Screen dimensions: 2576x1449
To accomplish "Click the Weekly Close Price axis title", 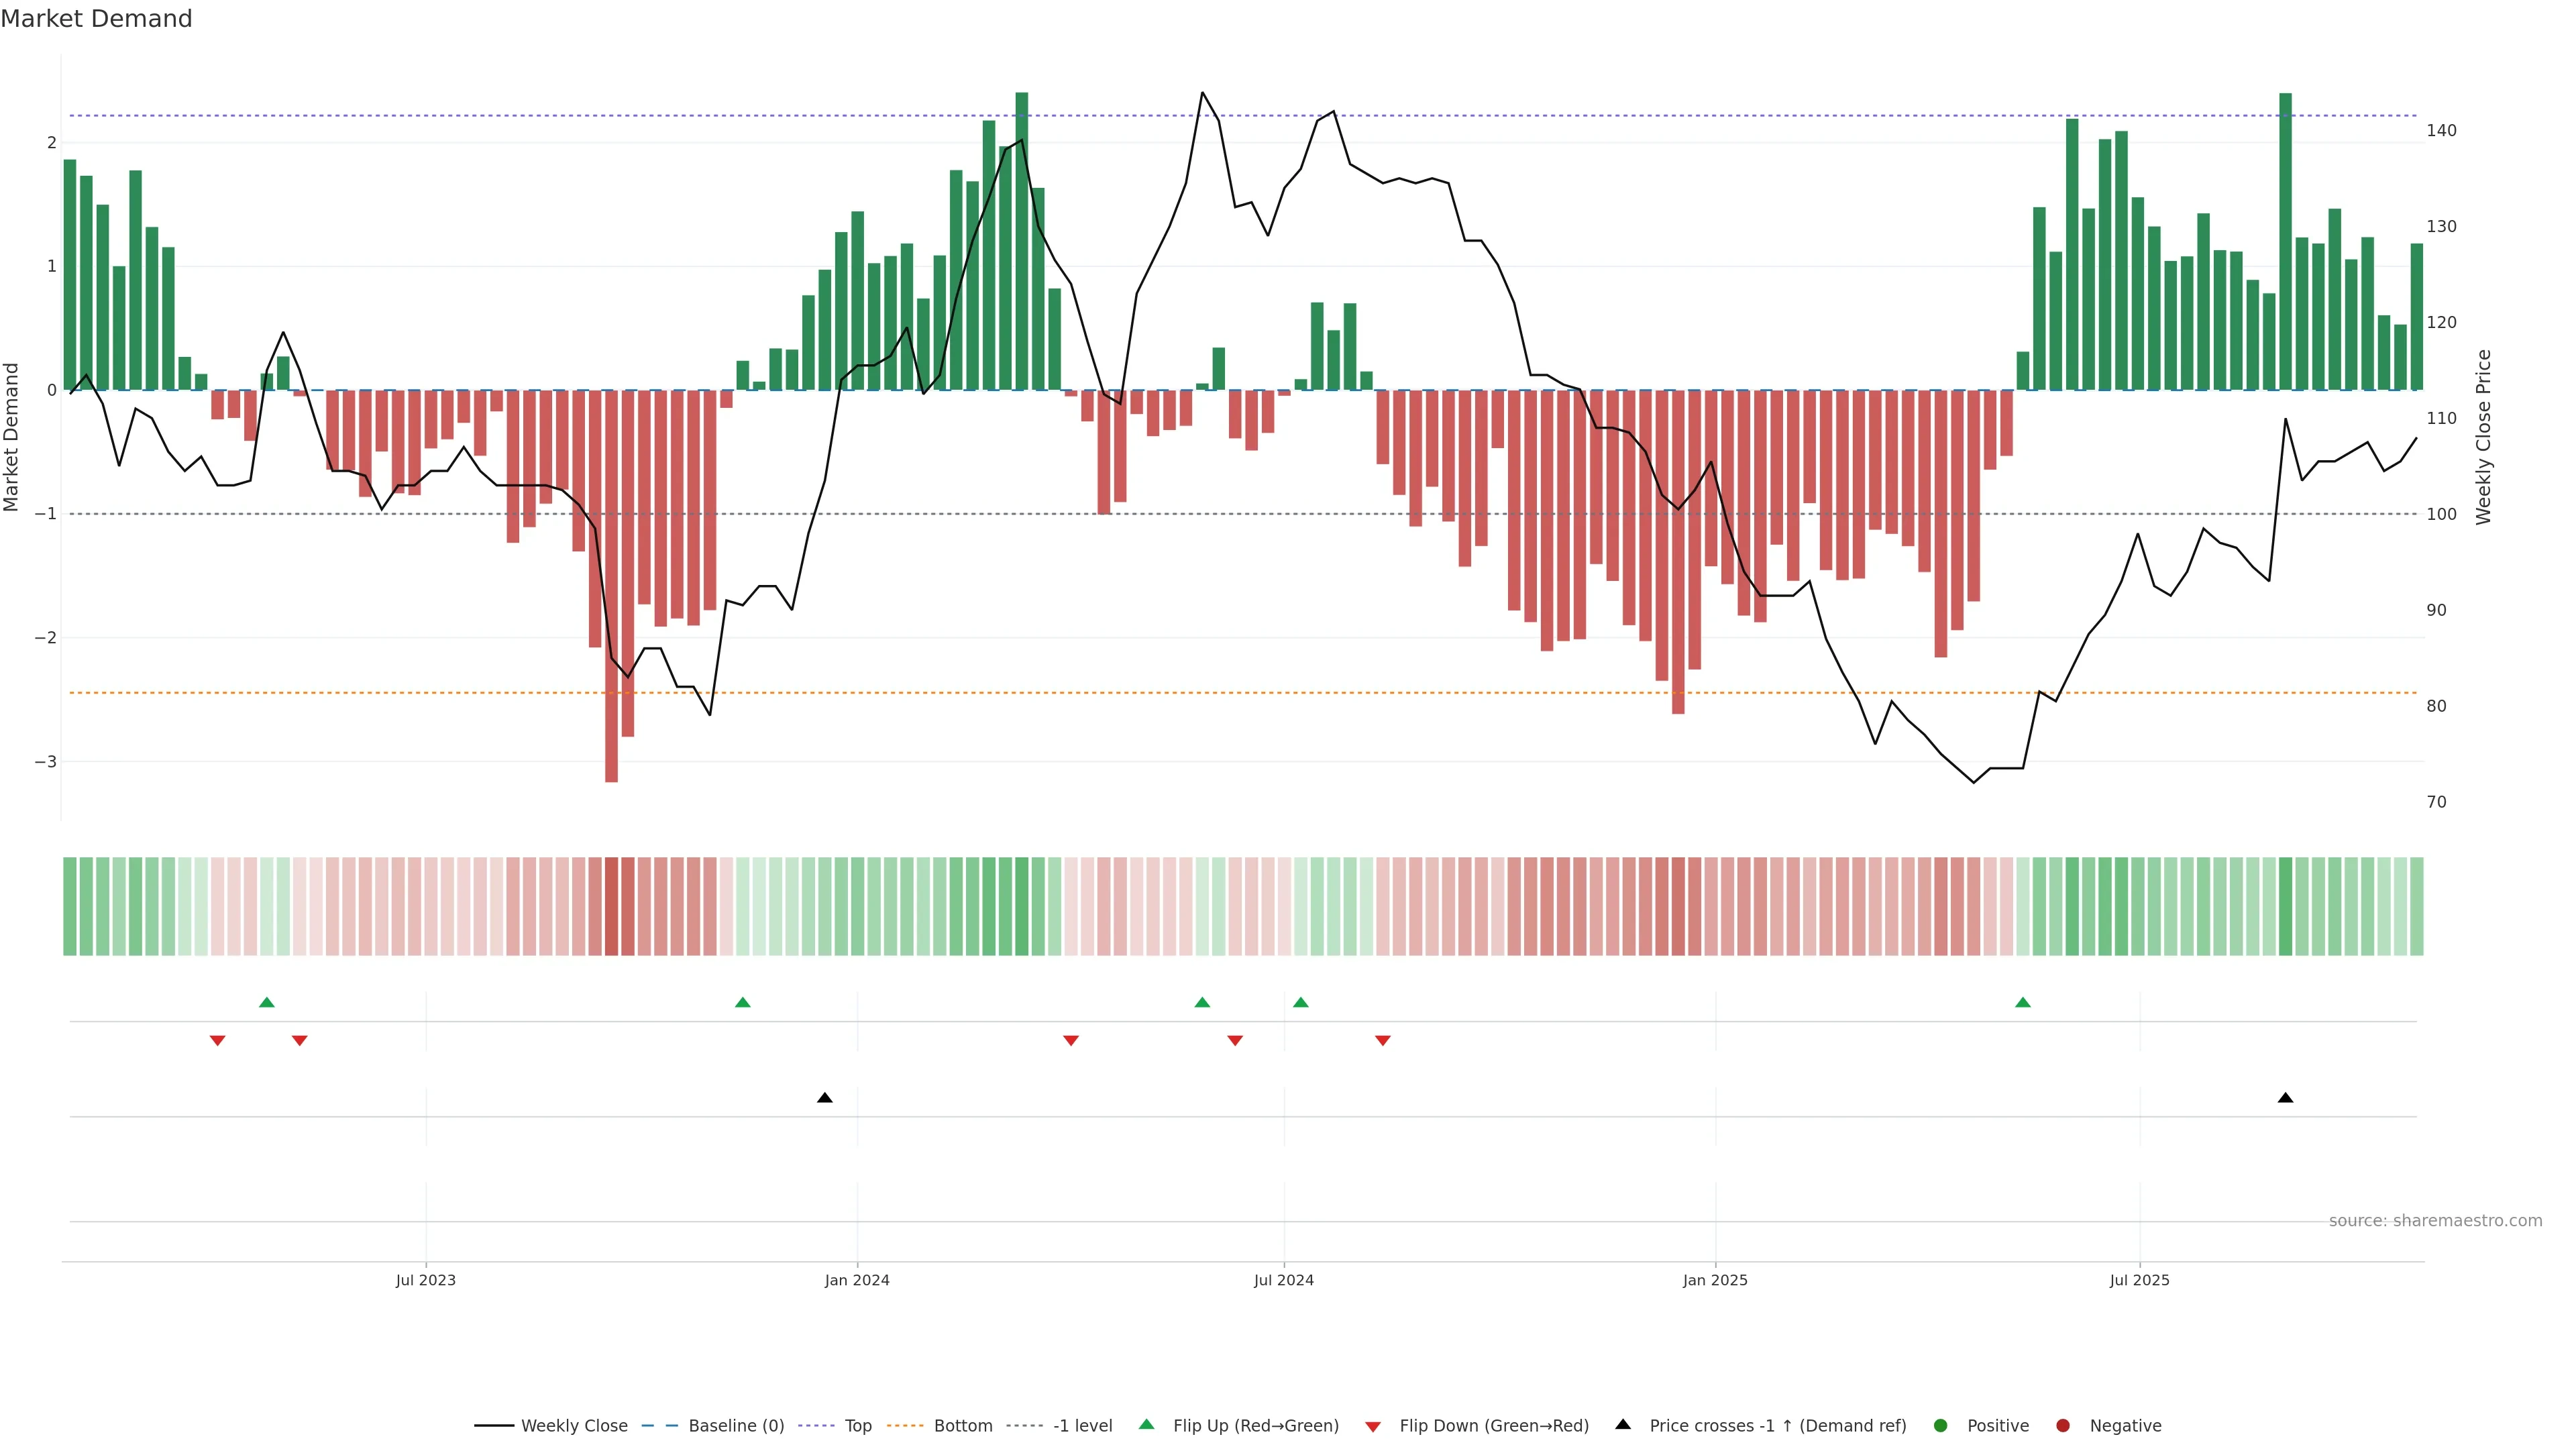I will [2484, 437].
